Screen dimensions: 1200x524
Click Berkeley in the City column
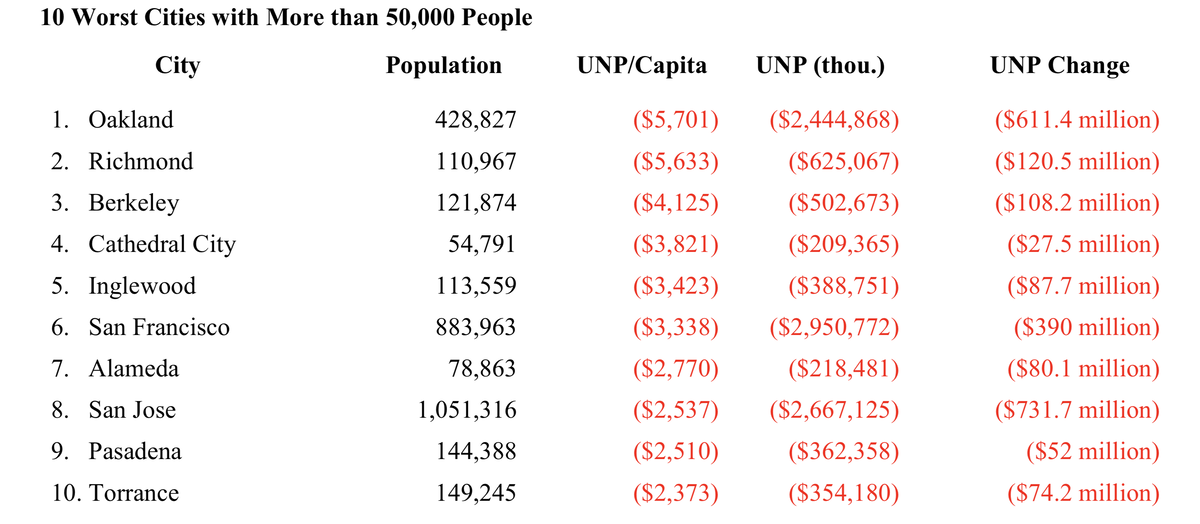coord(134,204)
